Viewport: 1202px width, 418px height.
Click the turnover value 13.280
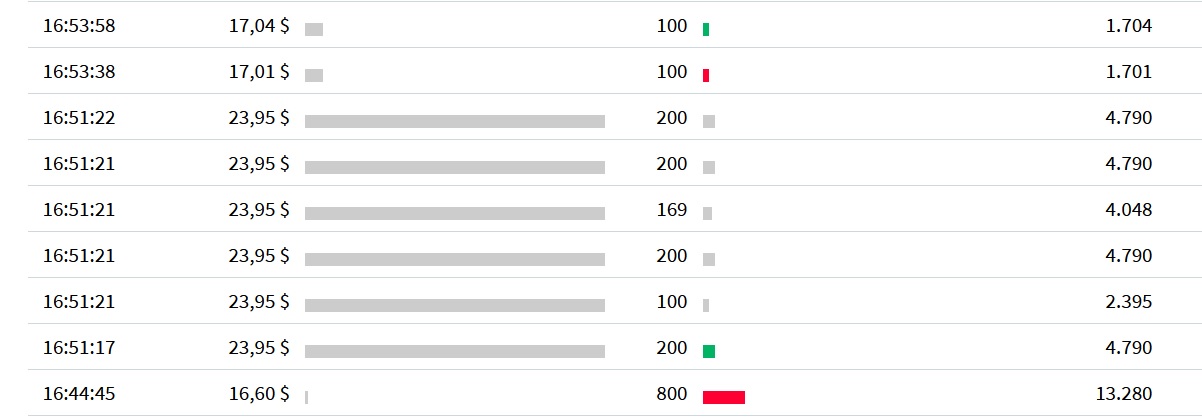tap(1125, 394)
